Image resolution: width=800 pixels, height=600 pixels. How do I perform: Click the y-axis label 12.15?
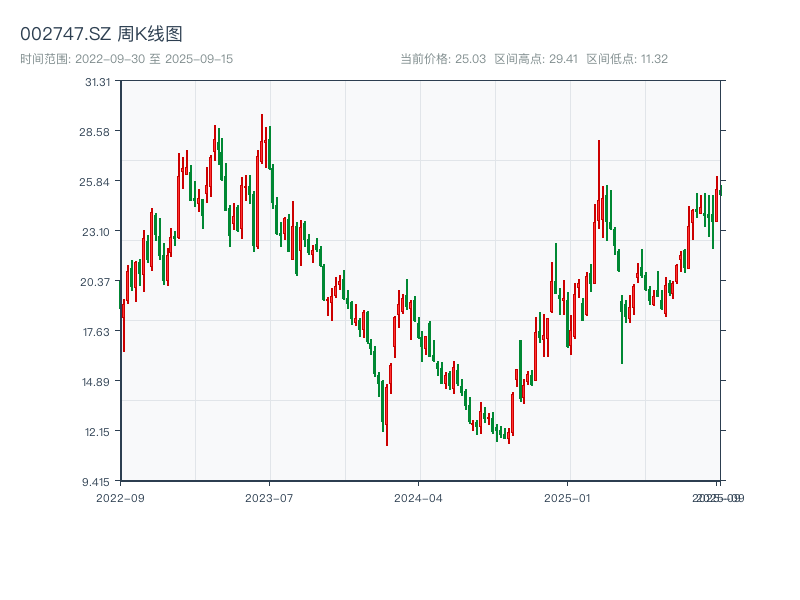(x=97, y=432)
